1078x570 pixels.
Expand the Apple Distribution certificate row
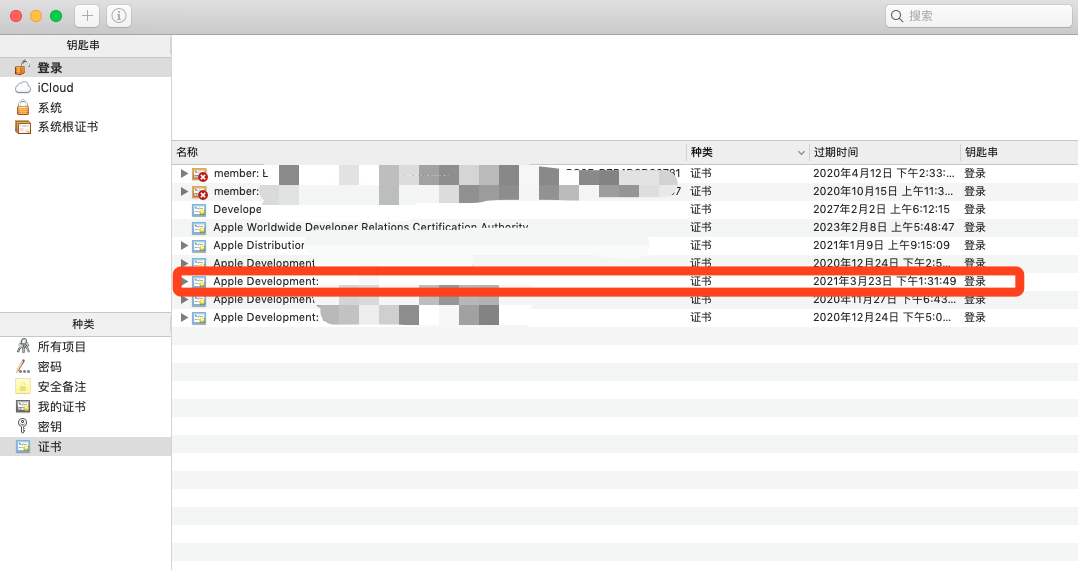coord(184,245)
